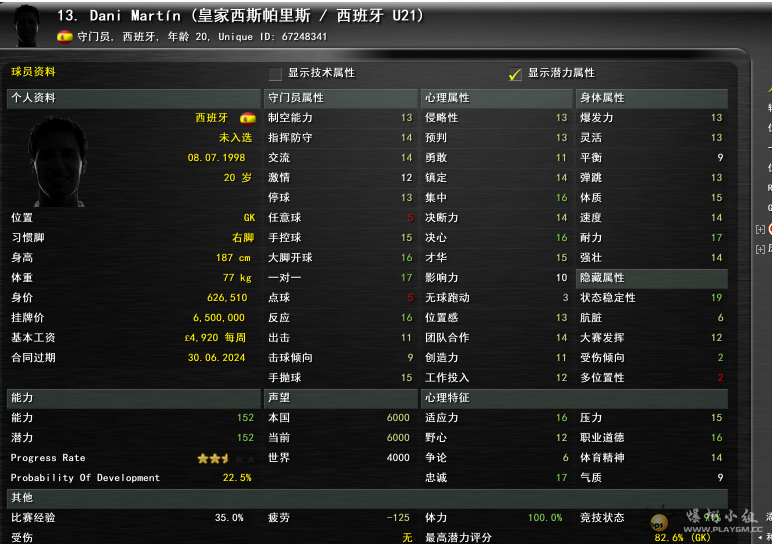This screenshot has width=772, height=544.
Task: Click the 身体属性 section header
Action: [x=652, y=98]
